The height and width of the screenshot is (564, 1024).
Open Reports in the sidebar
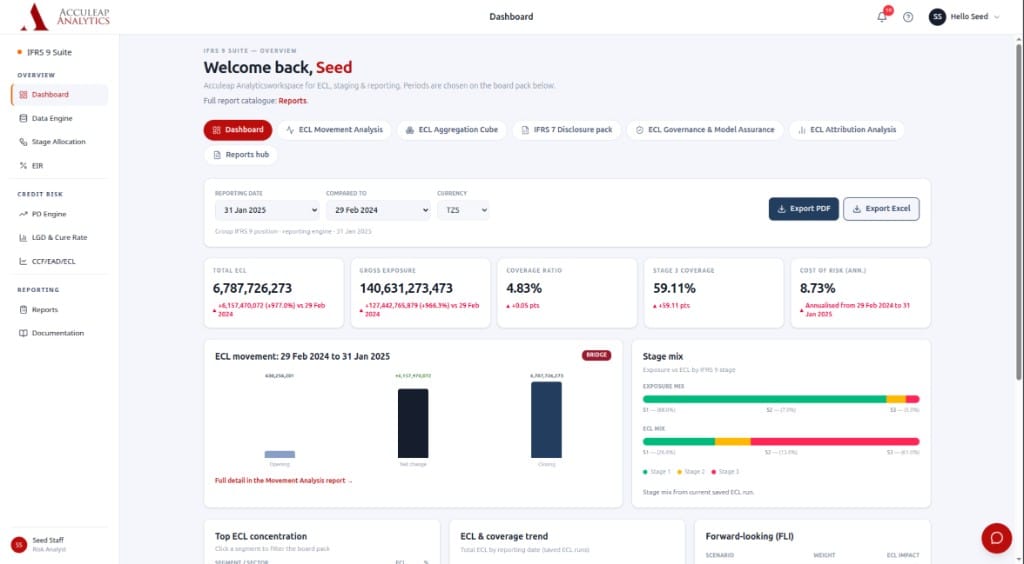(x=59, y=309)
